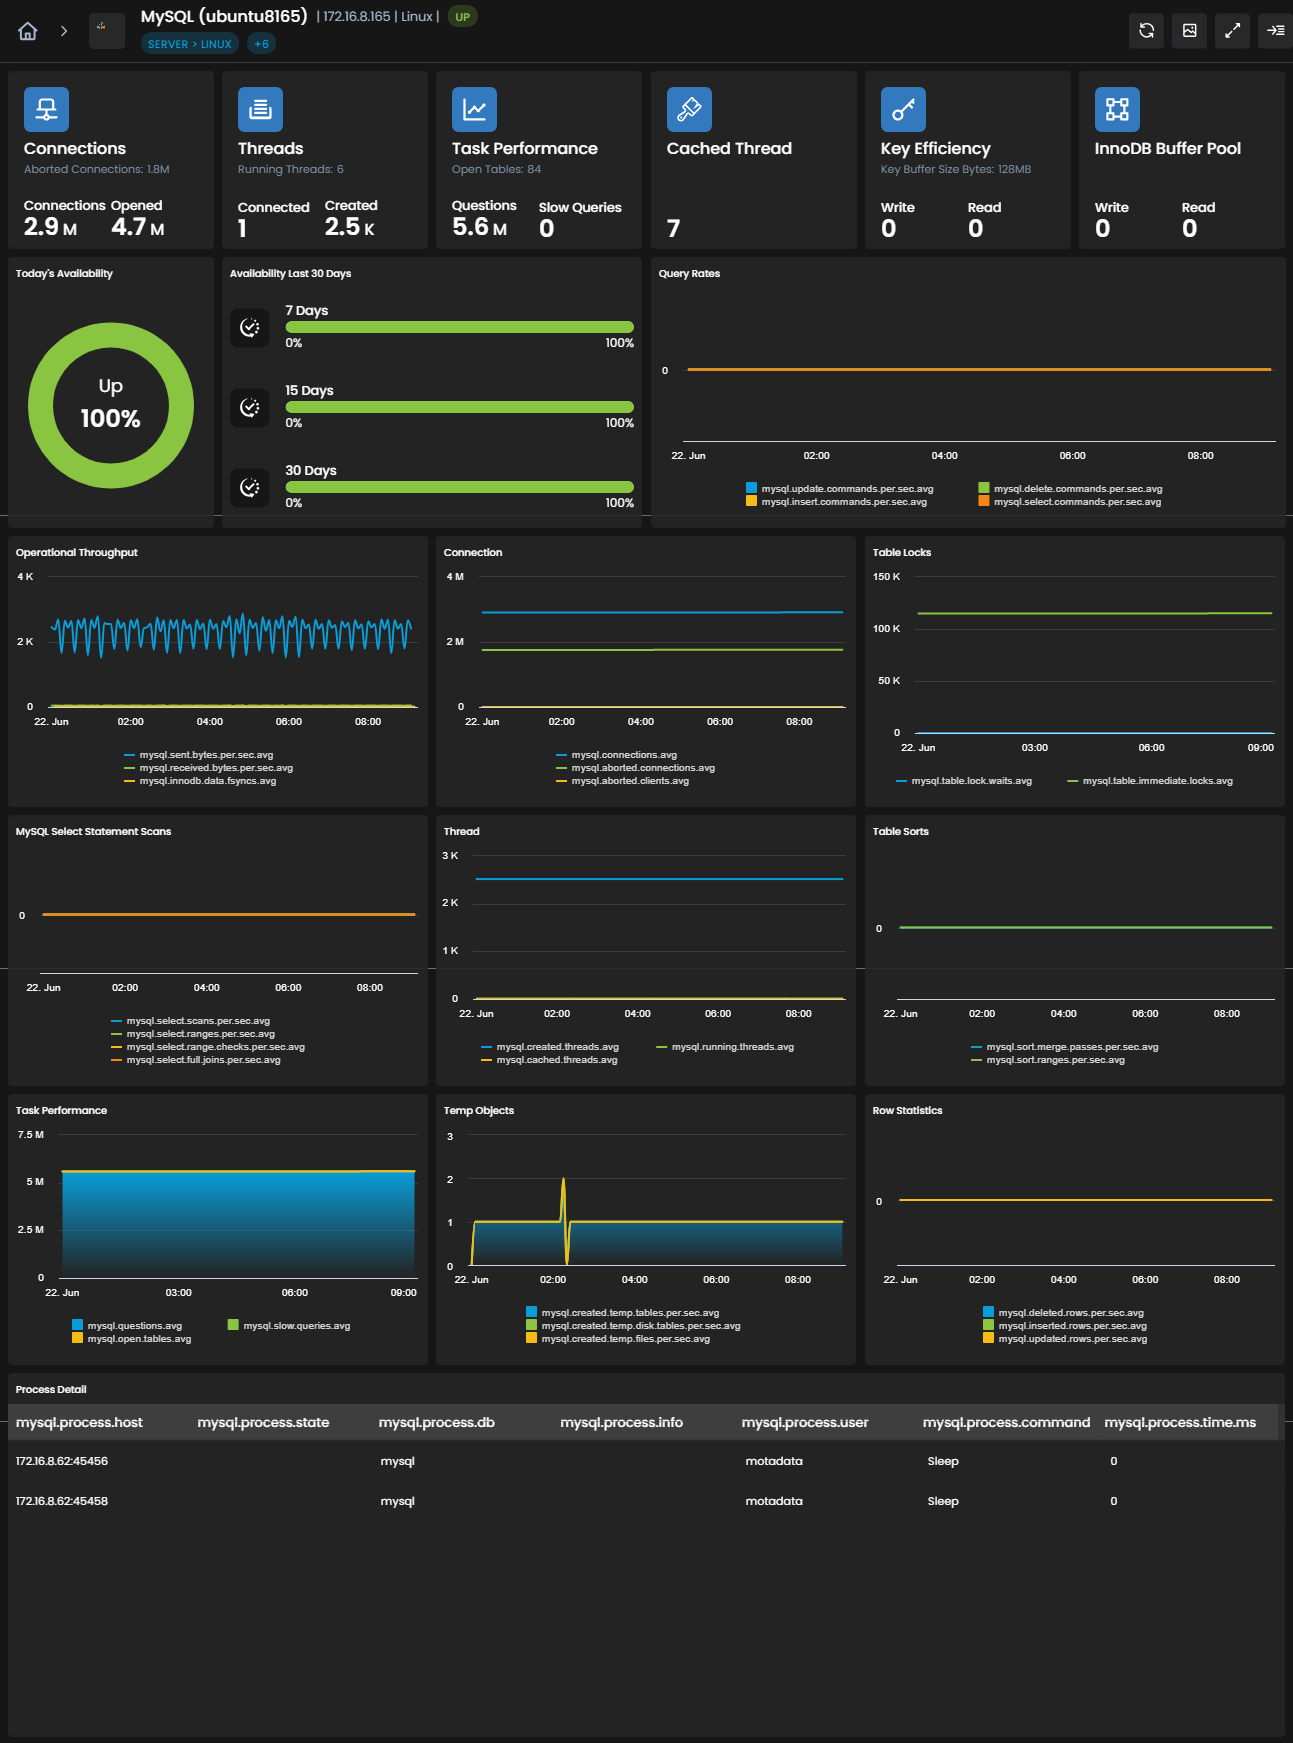This screenshot has width=1293, height=1743.
Task: Go to the home icon in breadcrumb
Action: 28,31
